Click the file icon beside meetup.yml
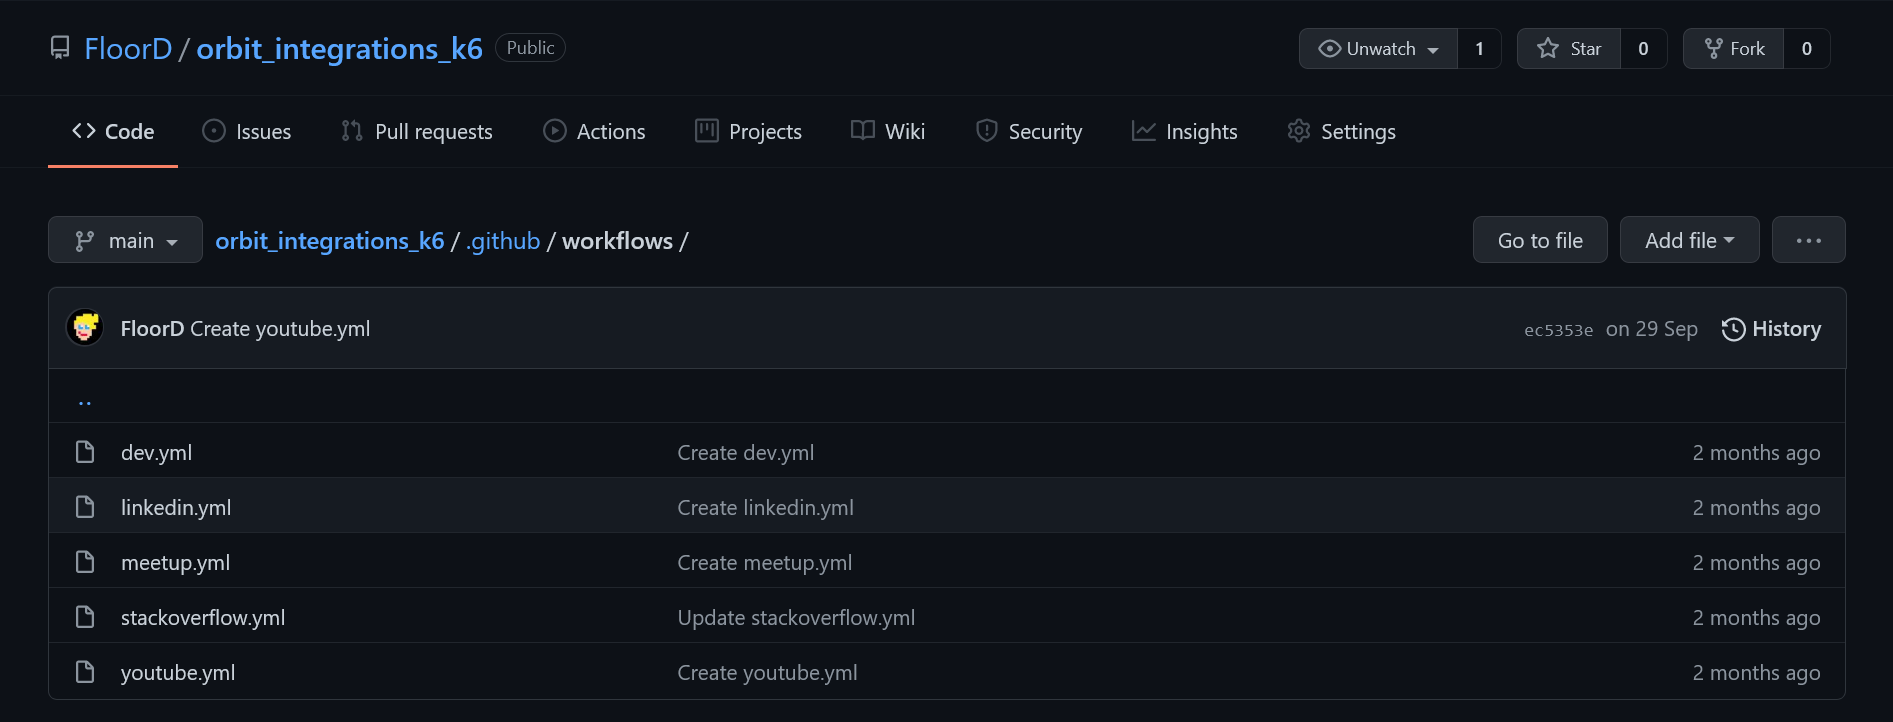This screenshot has width=1893, height=722. pos(85,562)
